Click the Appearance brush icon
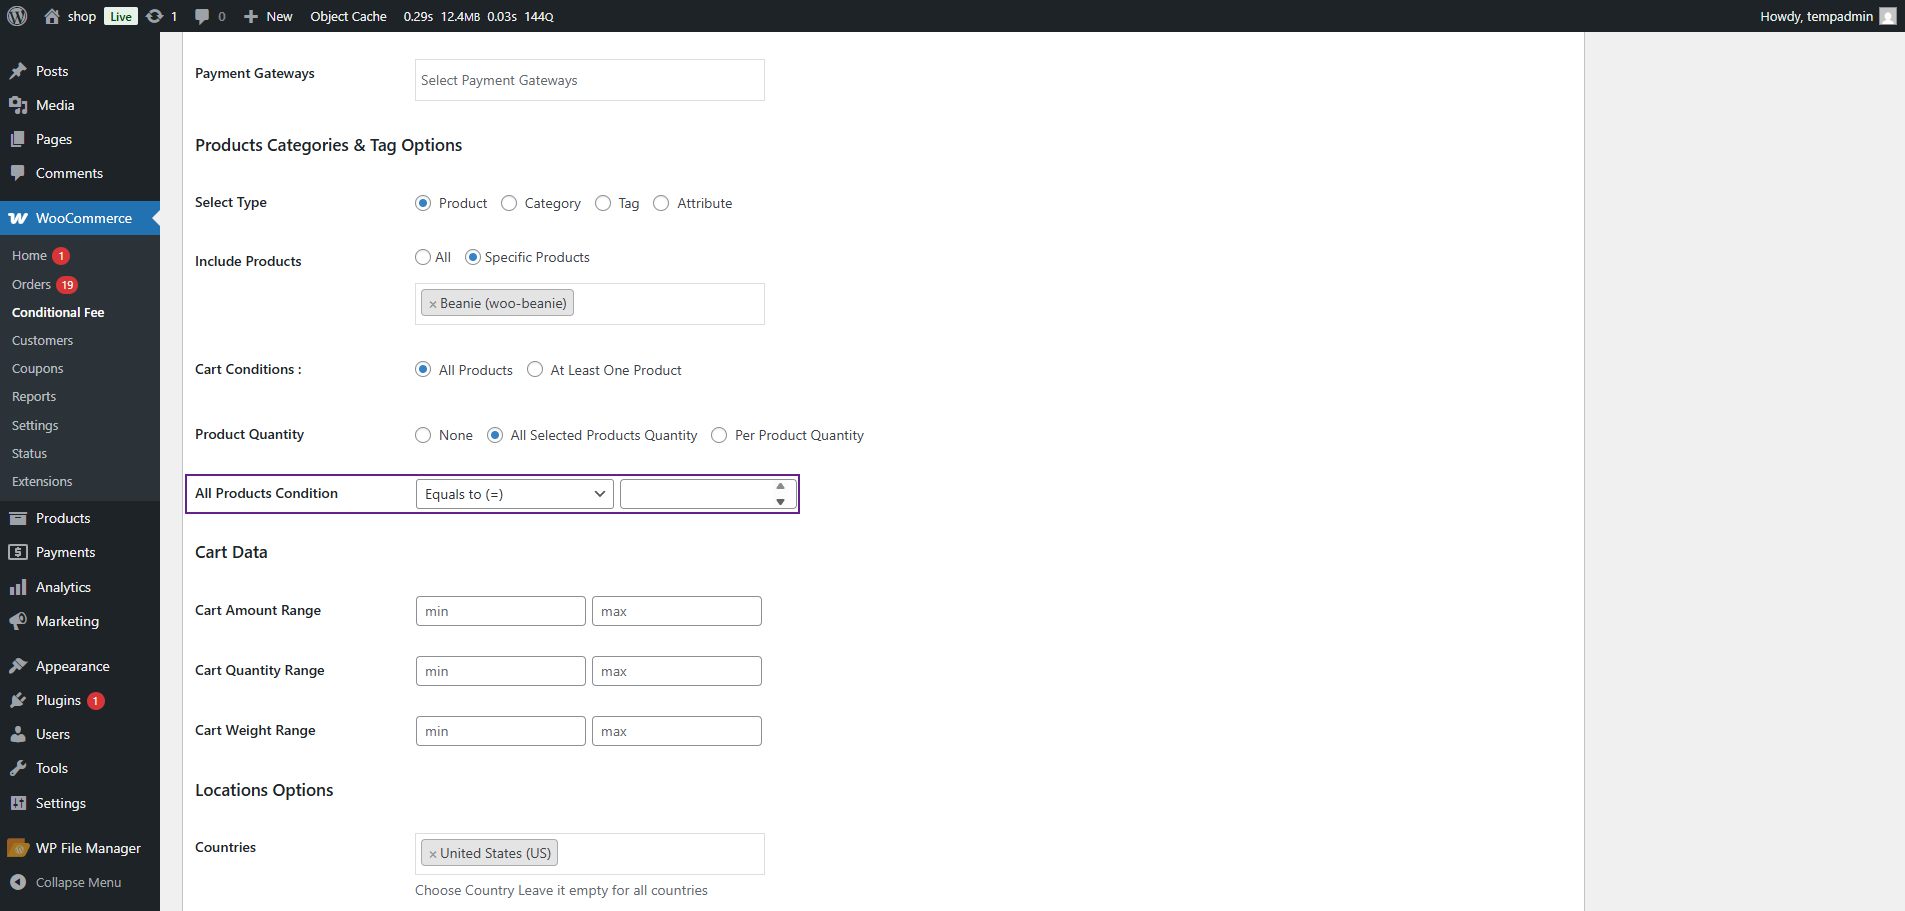This screenshot has height=911, width=1905. click(x=18, y=666)
